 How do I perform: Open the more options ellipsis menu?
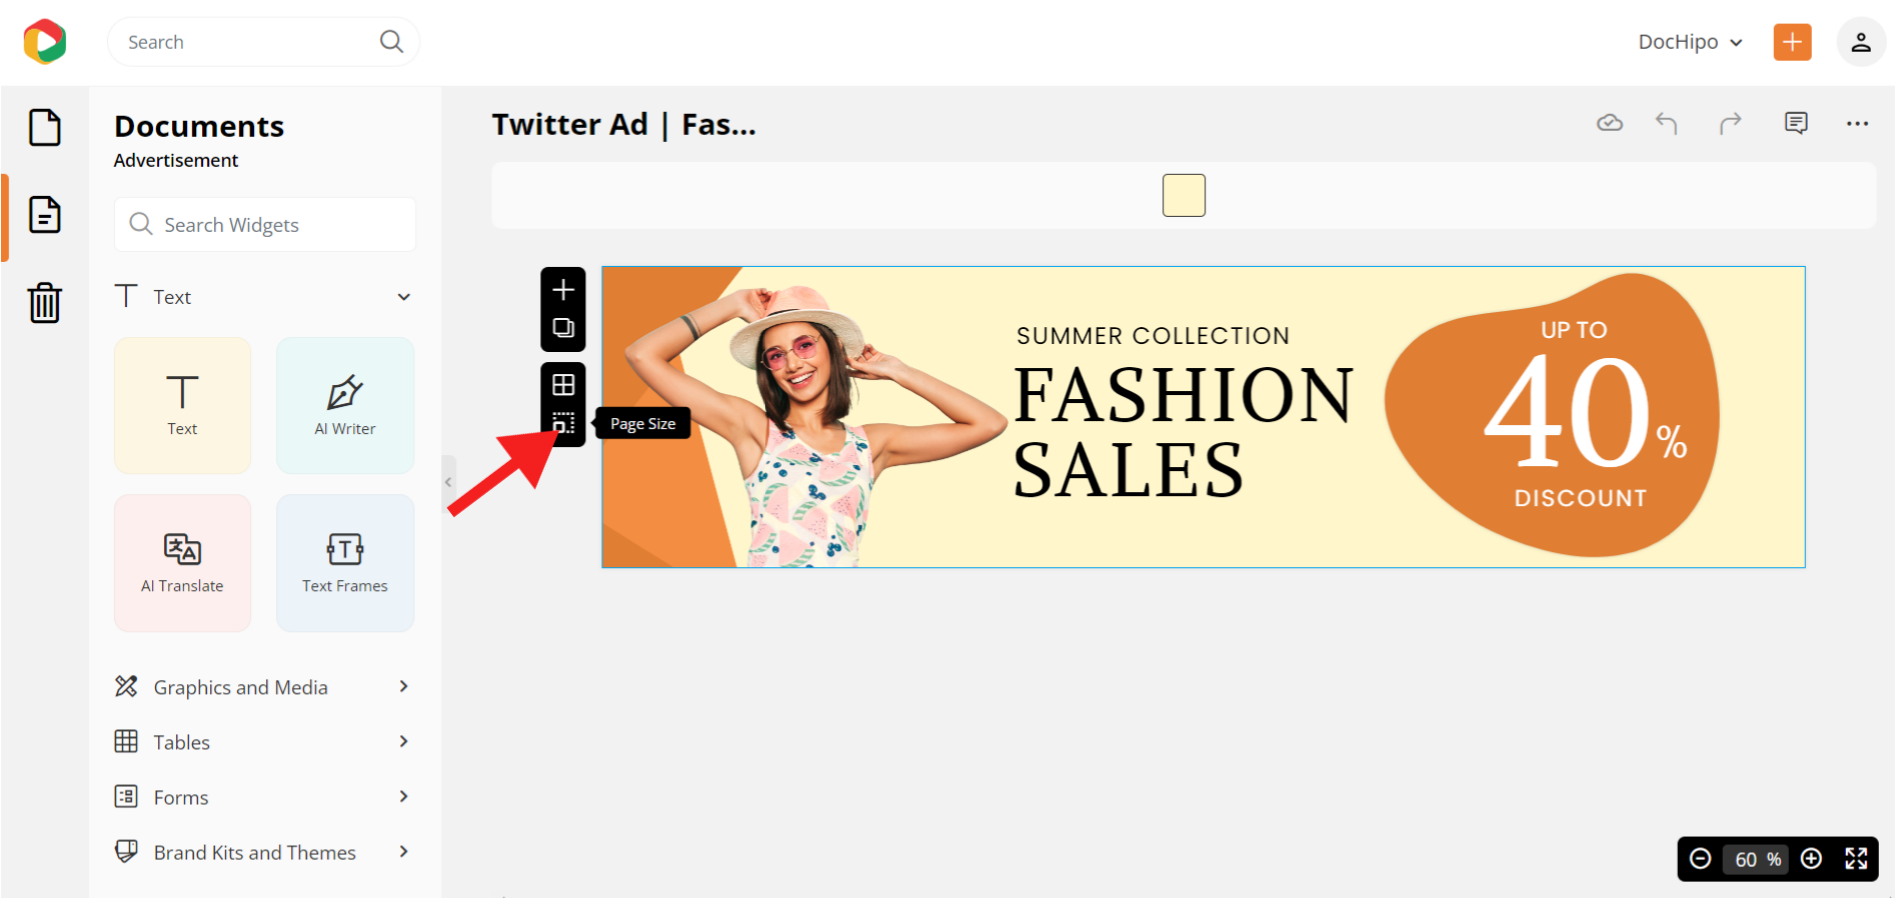pos(1857,123)
